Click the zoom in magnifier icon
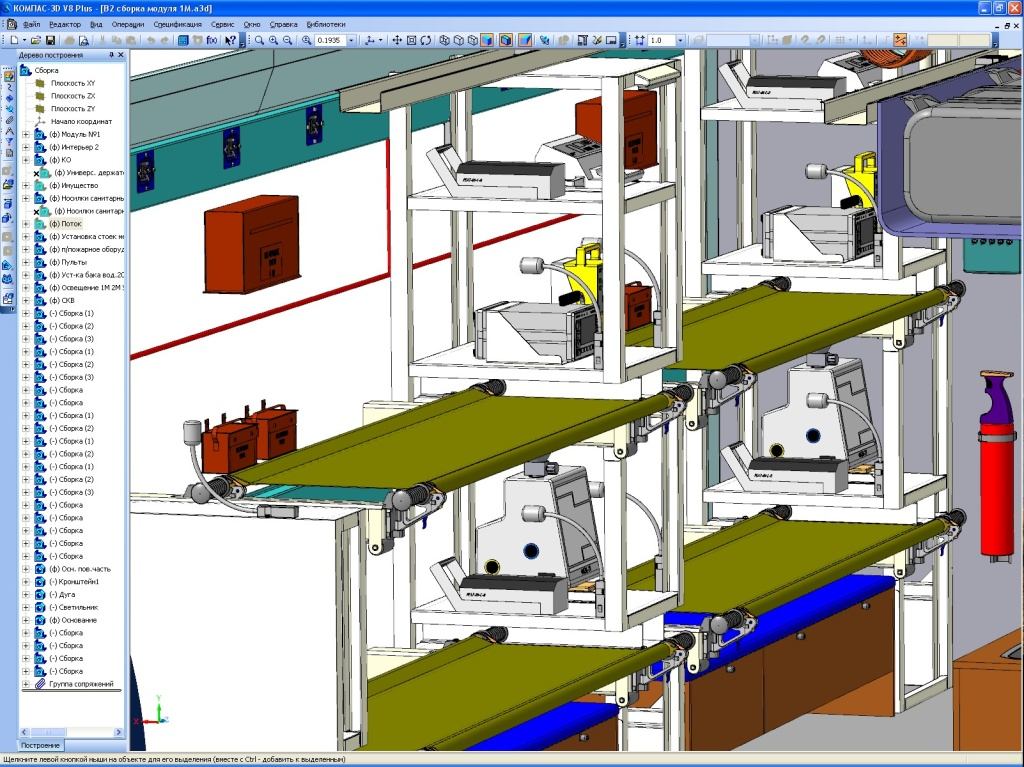Viewport: 1024px width, 767px height. [x=273, y=40]
